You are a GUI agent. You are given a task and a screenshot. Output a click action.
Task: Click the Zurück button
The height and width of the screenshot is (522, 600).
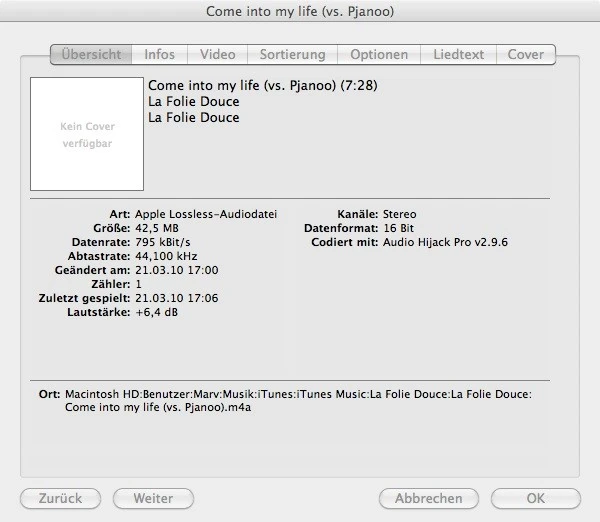[60, 498]
